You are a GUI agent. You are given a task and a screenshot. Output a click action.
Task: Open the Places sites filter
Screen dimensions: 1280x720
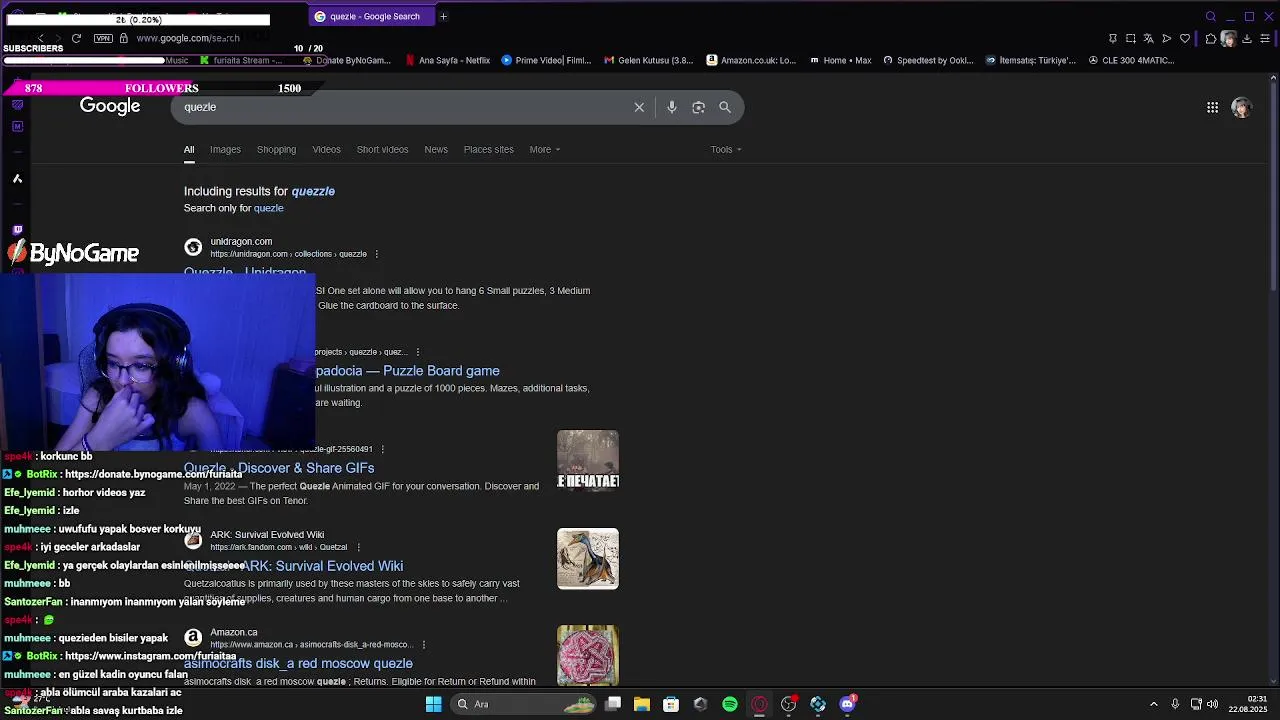[488, 149]
